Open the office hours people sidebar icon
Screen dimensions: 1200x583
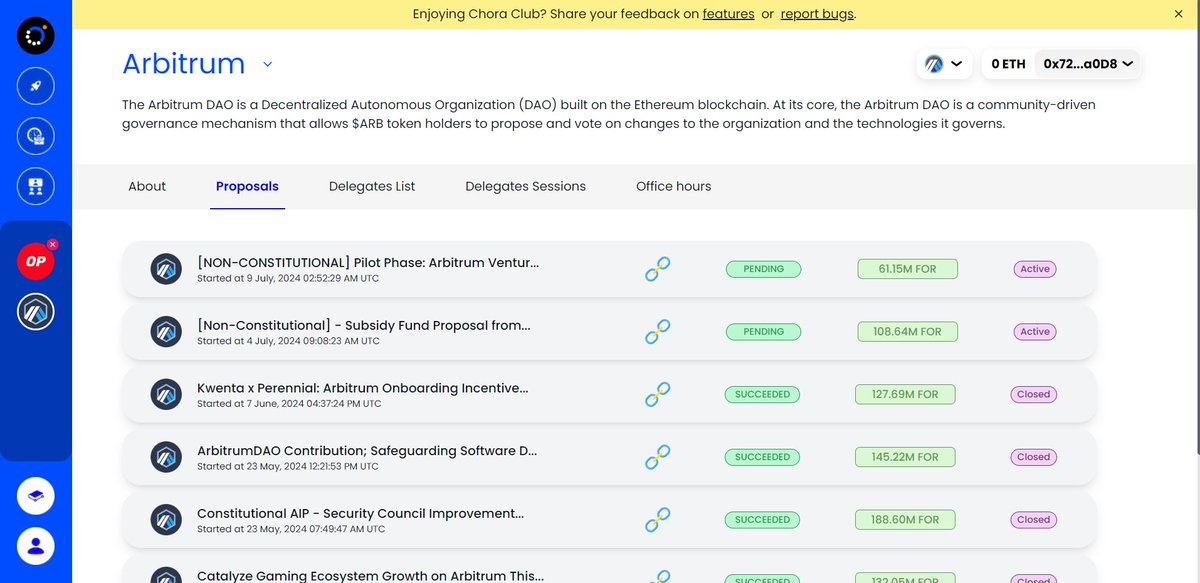coord(36,186)
